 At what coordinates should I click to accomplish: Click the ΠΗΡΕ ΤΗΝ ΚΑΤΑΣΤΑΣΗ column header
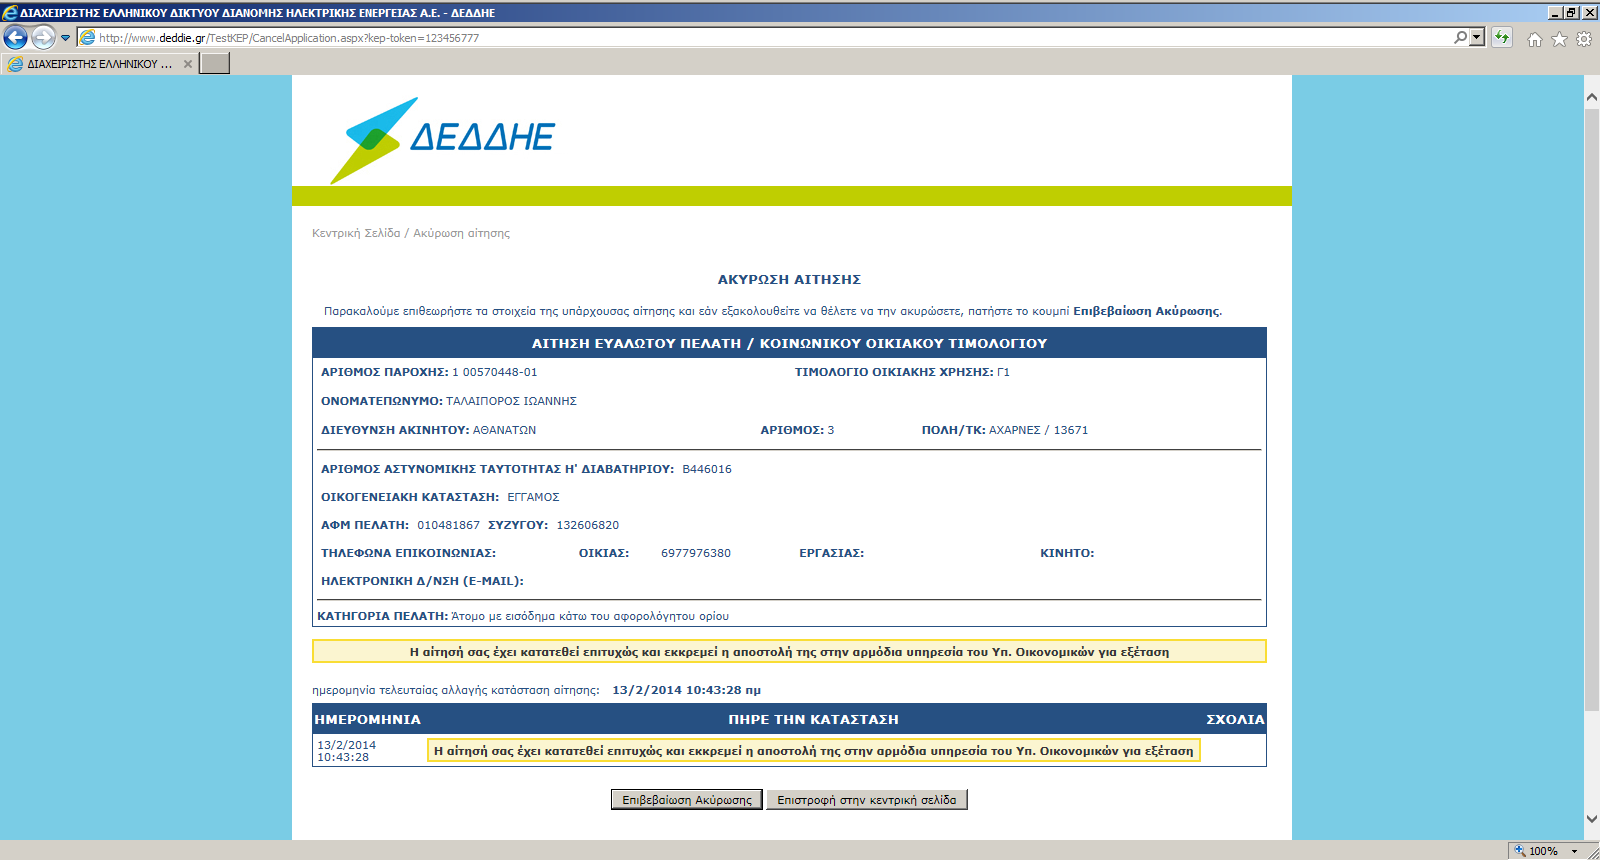click(813, 719)
